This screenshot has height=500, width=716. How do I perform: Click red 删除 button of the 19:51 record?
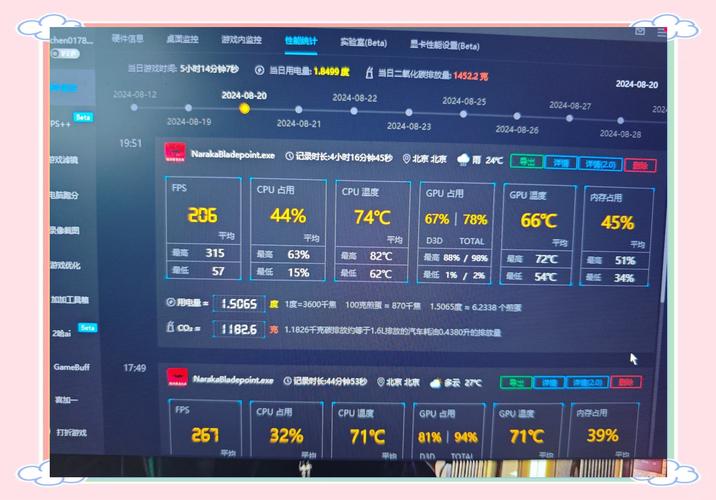[x=640, y=165]
